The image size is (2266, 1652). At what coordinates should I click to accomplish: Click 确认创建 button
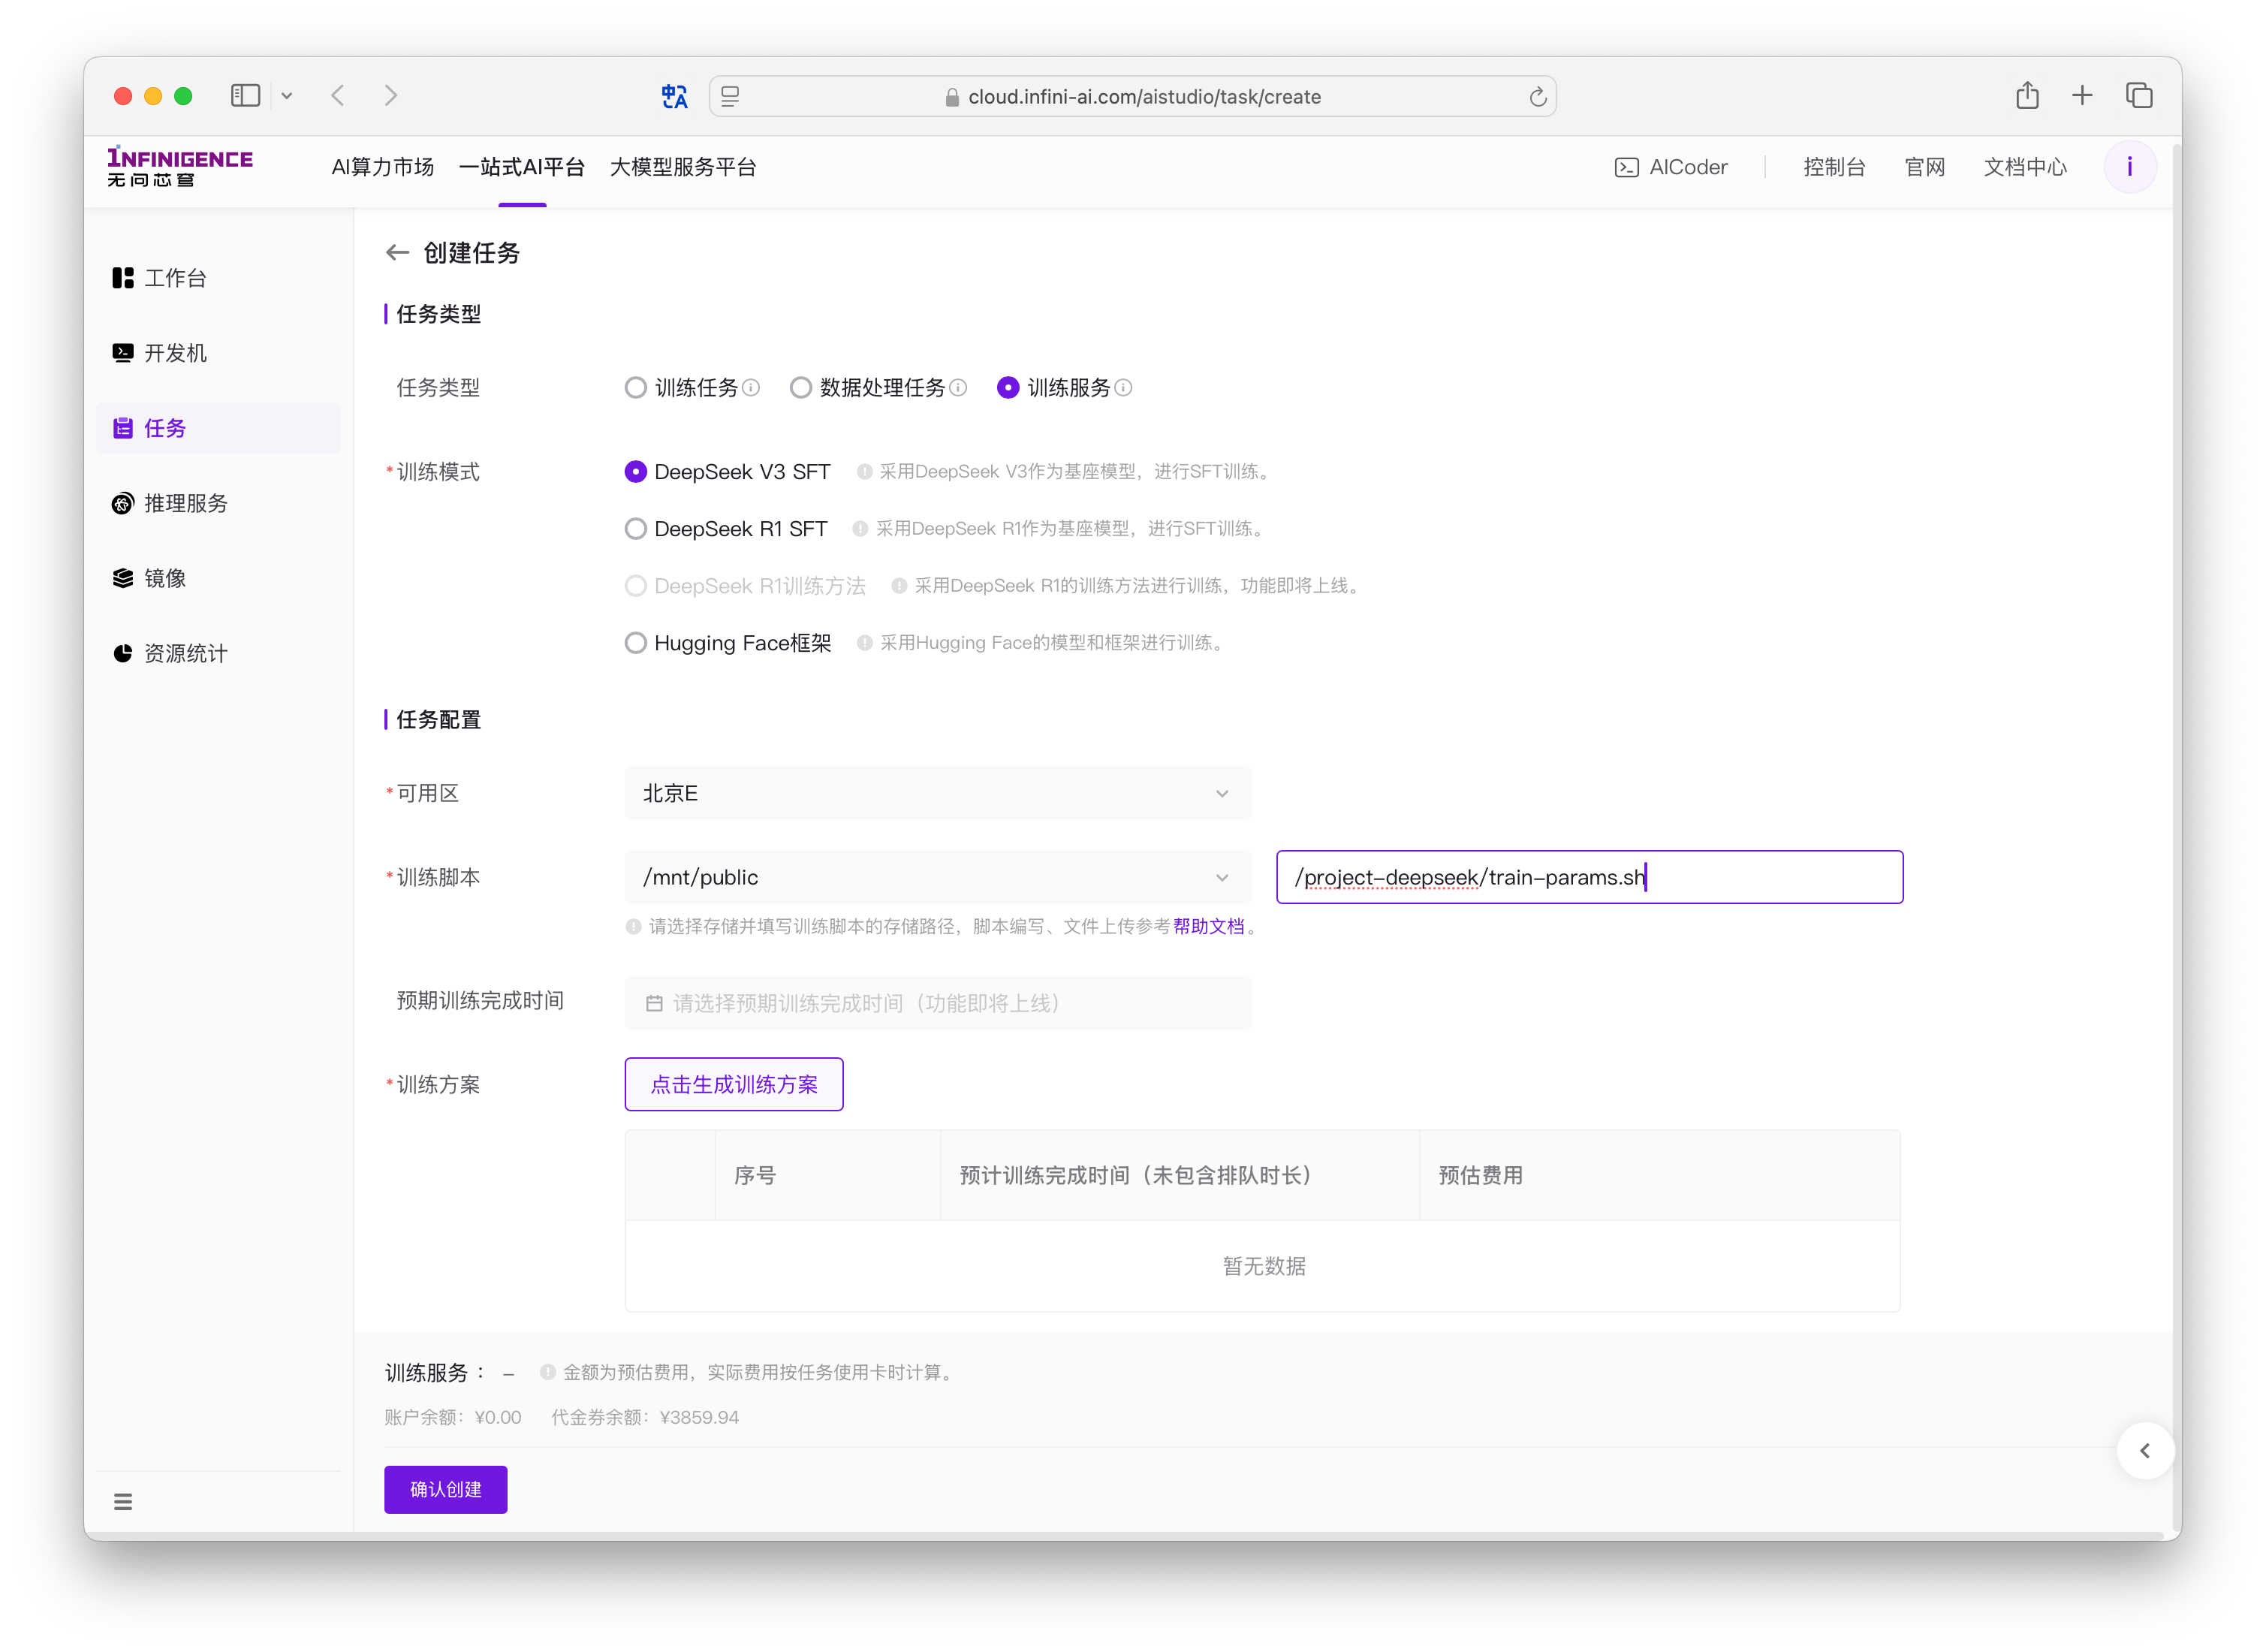(x=446, y=1490)
